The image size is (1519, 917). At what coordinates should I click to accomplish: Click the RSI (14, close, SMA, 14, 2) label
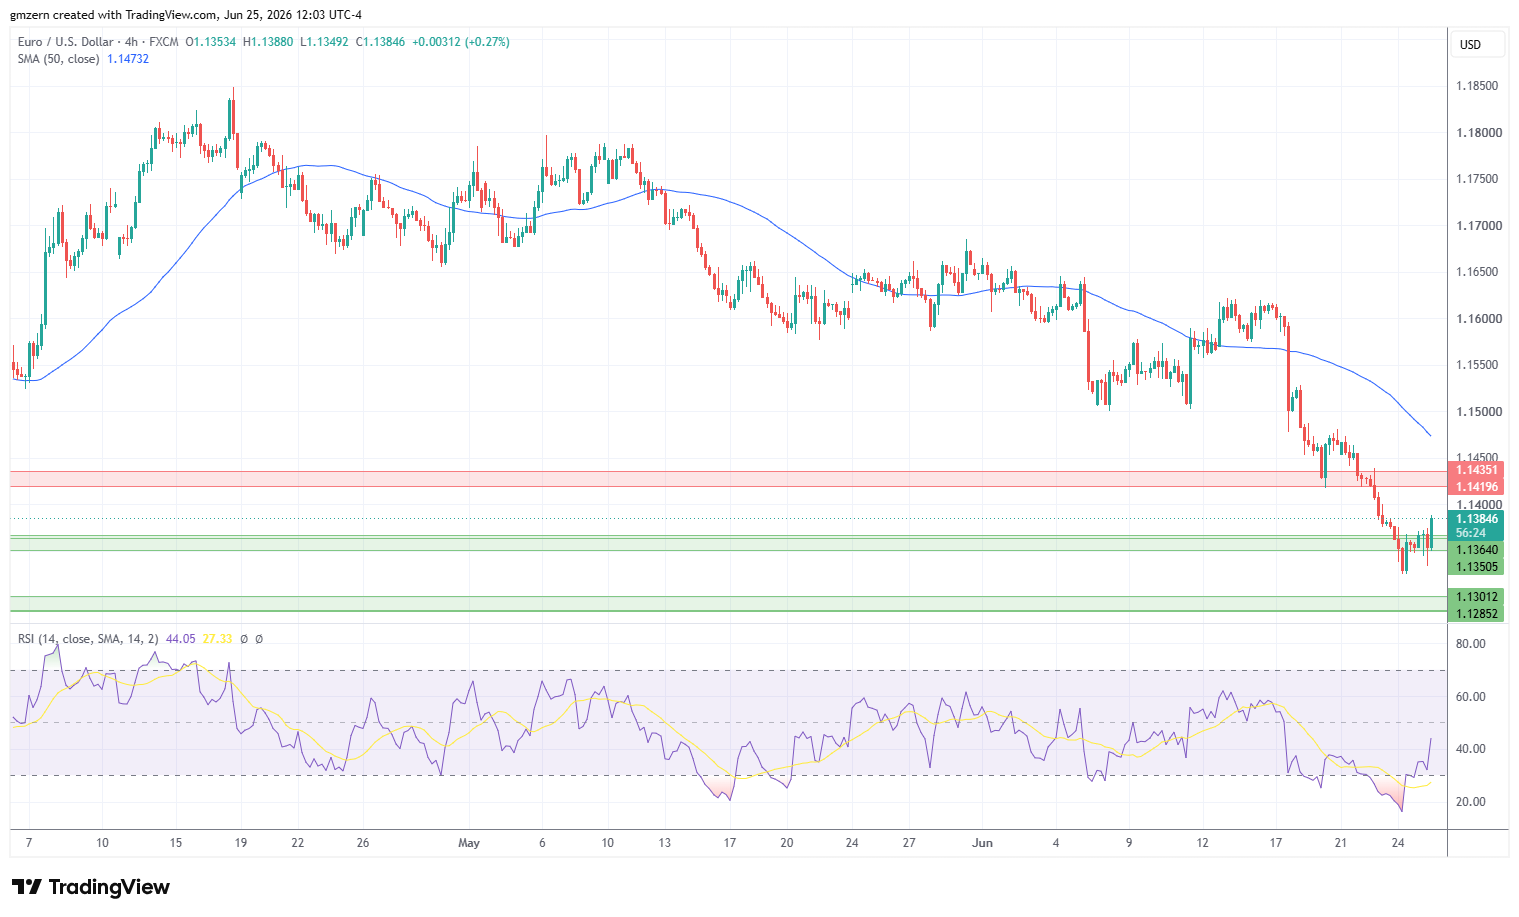[88, 639]
